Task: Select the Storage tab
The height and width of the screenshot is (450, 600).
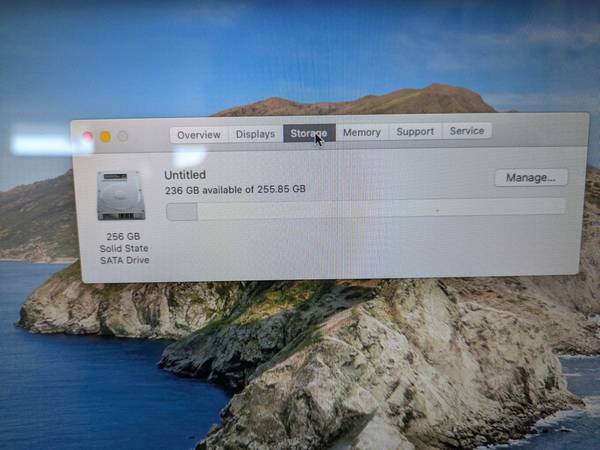Action: 308,133
